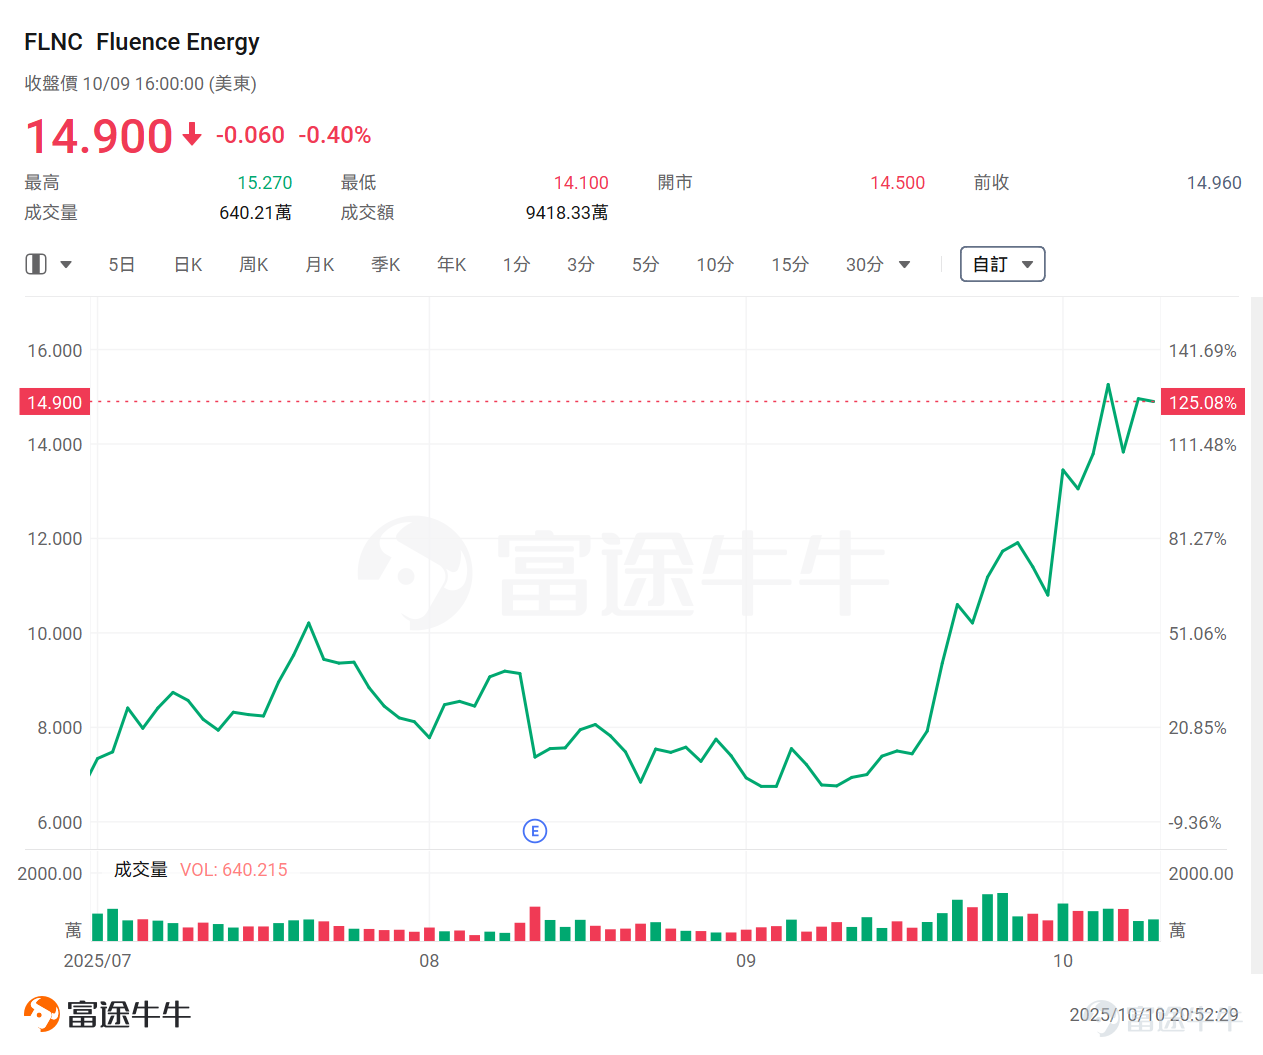Click the 10 month axis label
1263x1055 pixels.
point(1062,961)
